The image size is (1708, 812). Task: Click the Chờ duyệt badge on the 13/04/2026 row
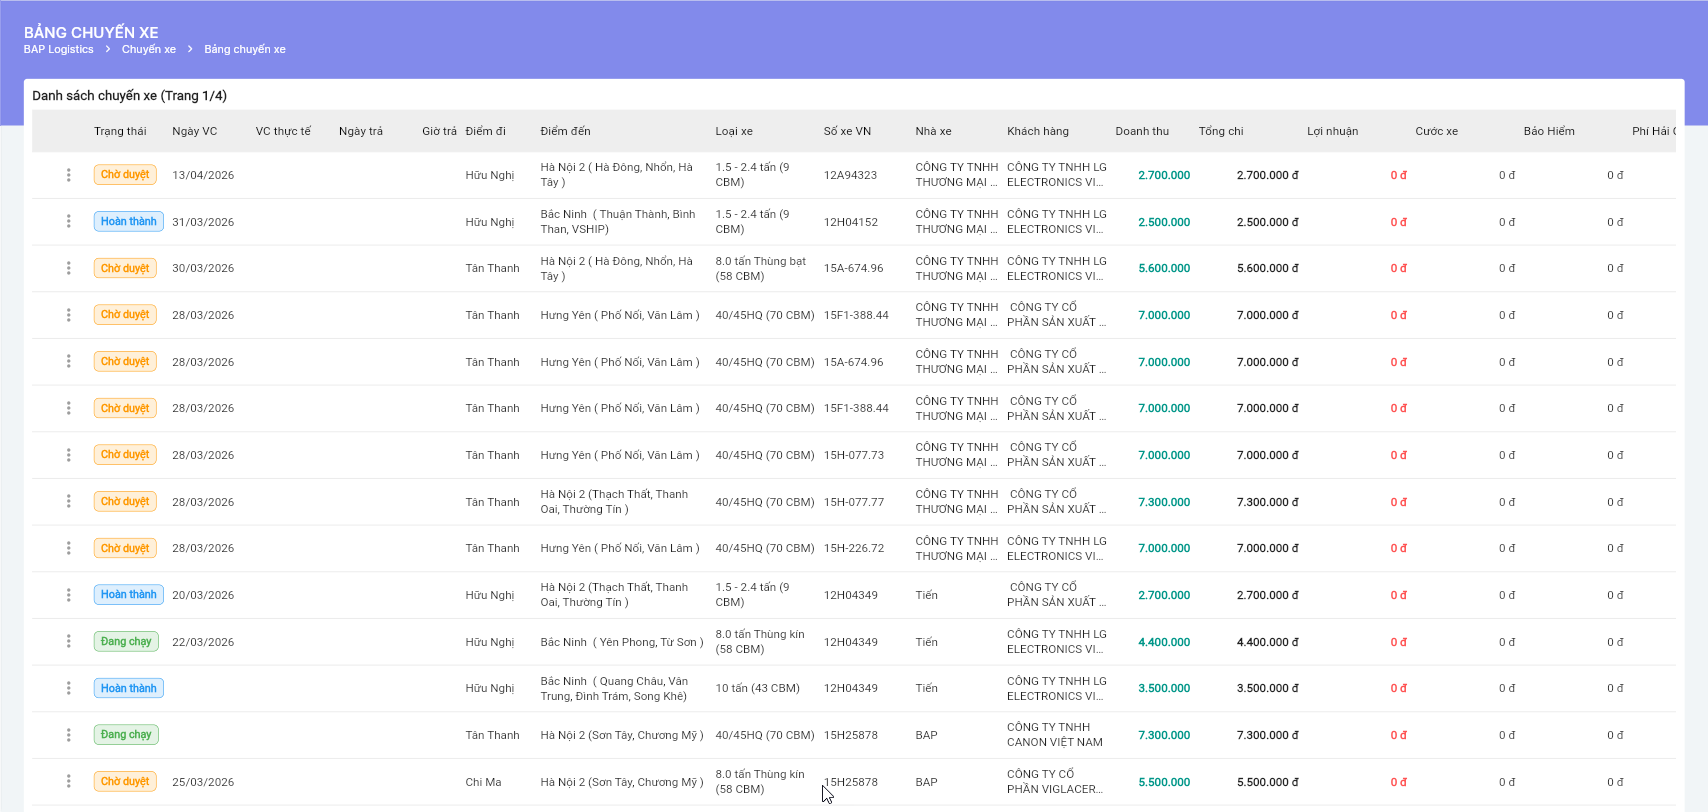tap(125, 175)
